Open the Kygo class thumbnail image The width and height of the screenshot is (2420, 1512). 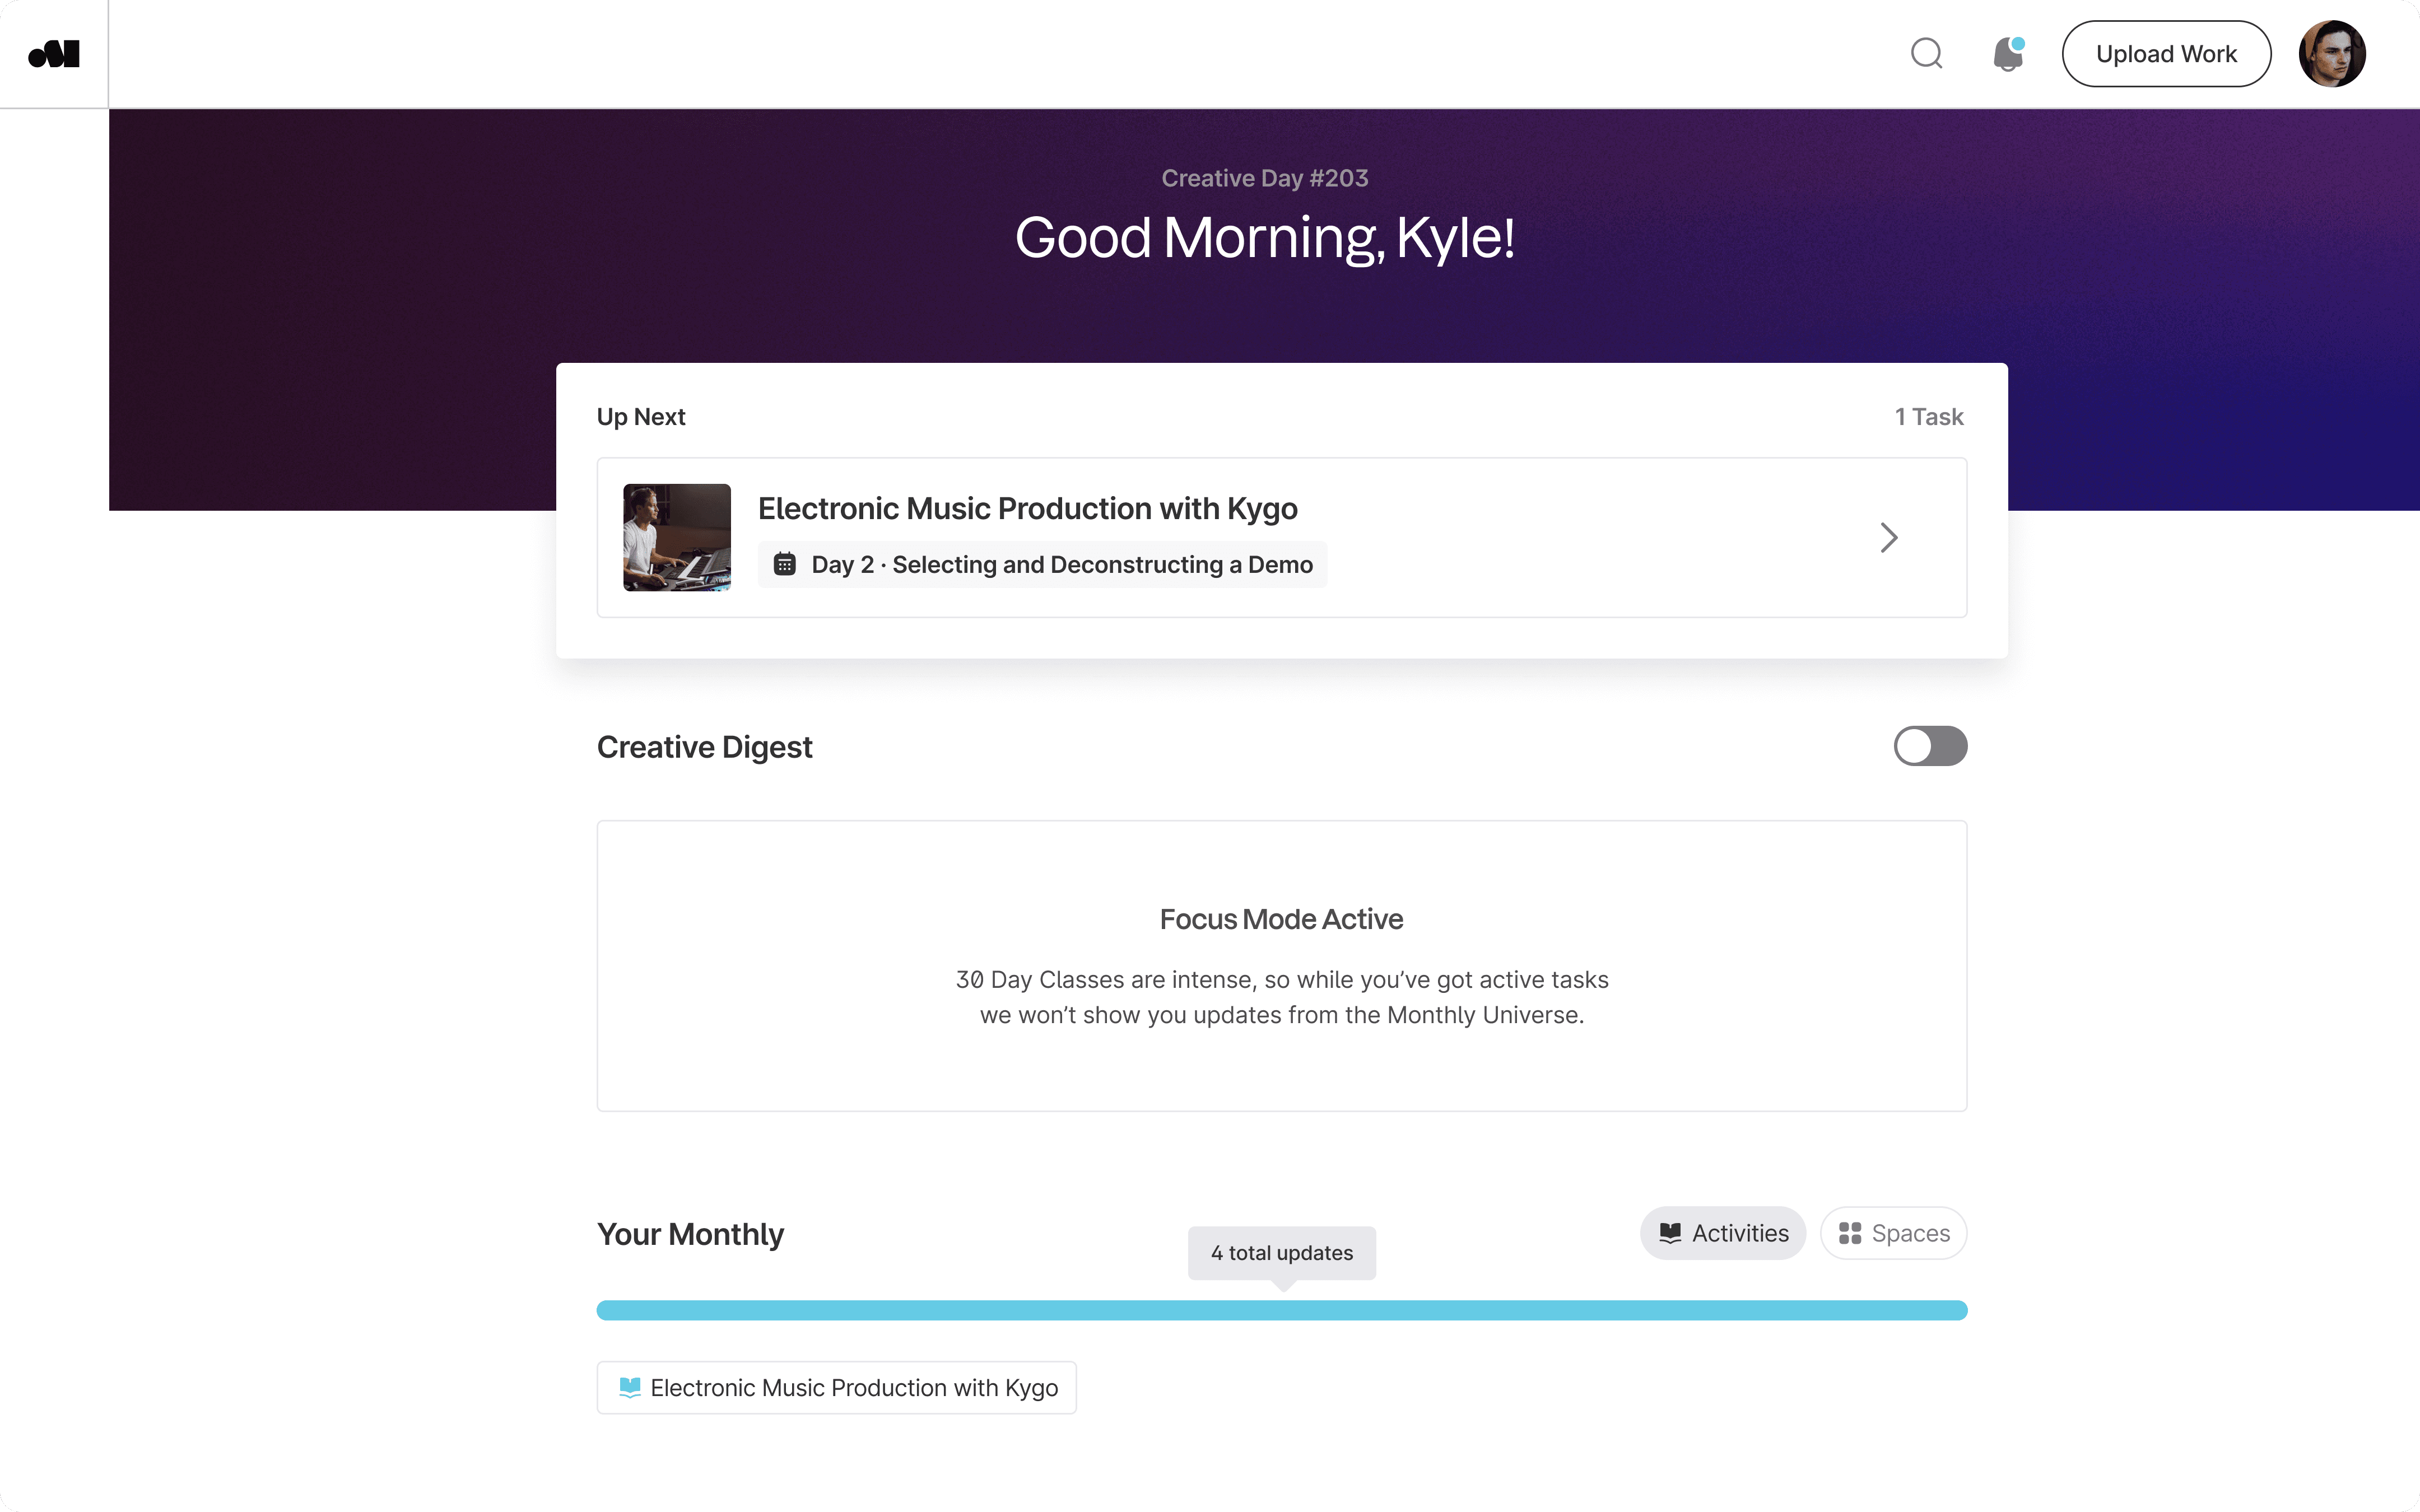point(677,538)
